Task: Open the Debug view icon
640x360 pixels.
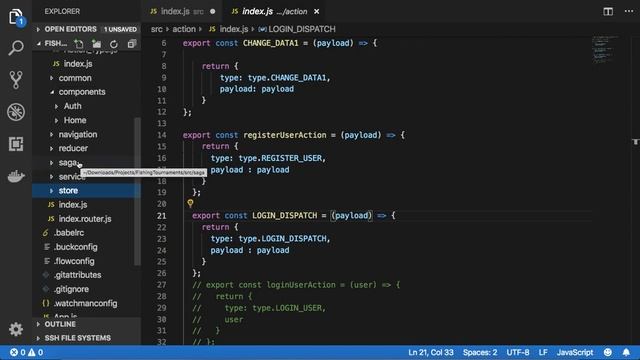Action: [x=16, y=112]
